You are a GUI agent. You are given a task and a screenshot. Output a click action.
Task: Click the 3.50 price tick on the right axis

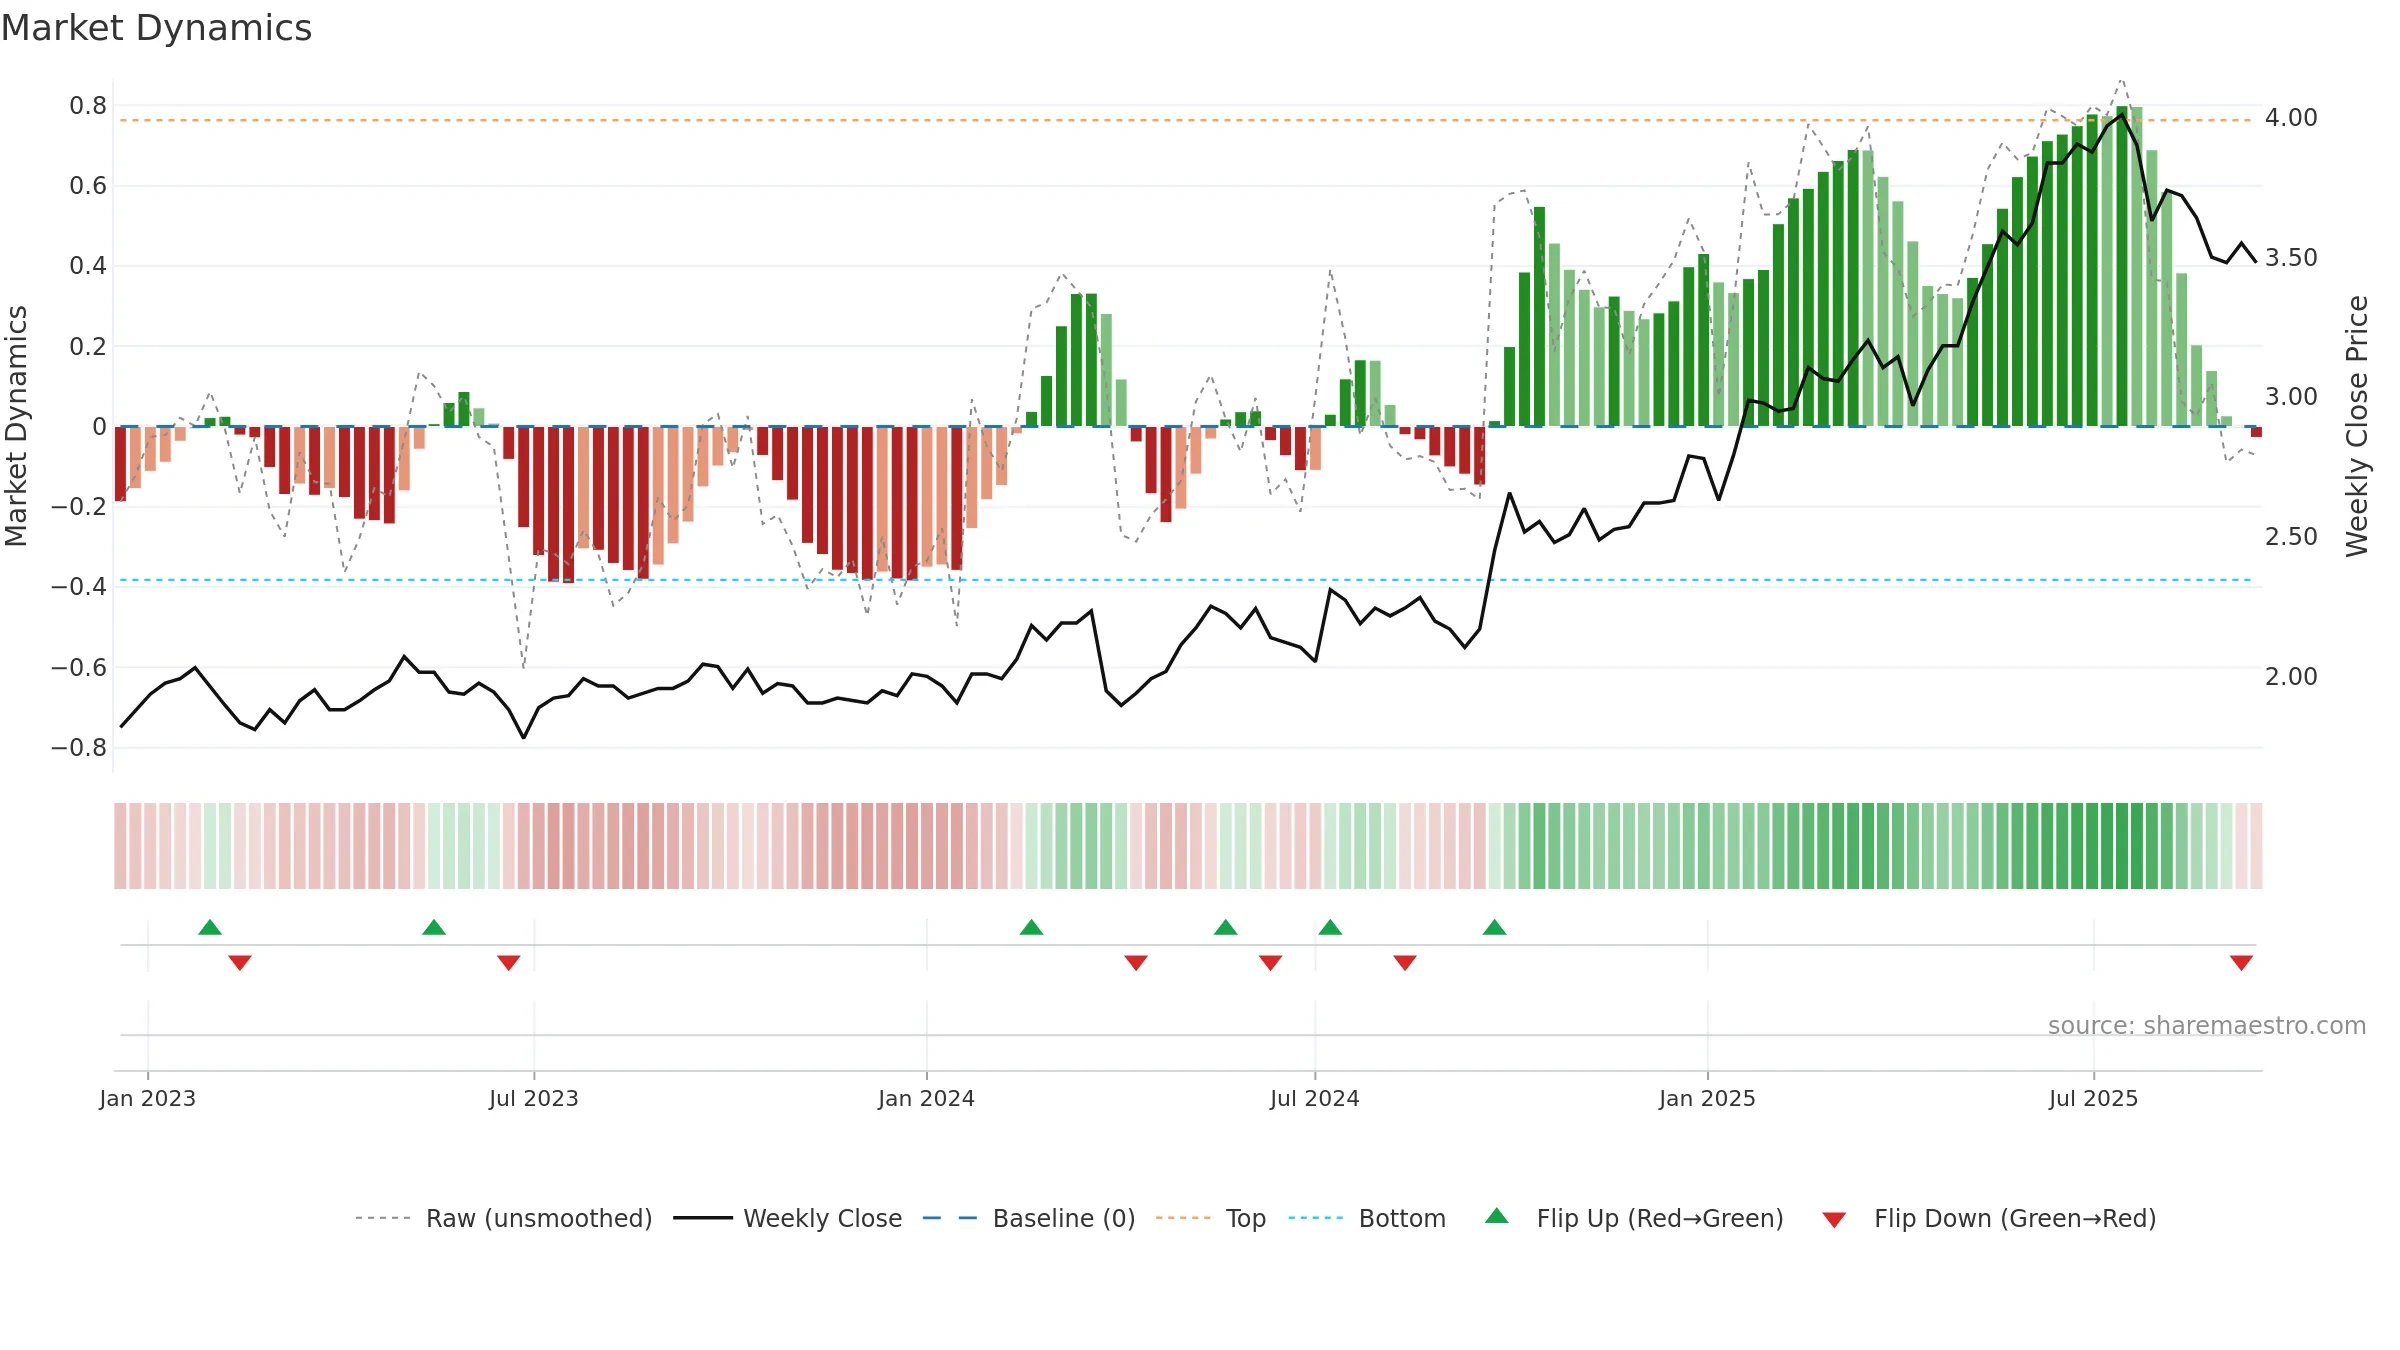pyautogui.click(x=2291, y=257)
